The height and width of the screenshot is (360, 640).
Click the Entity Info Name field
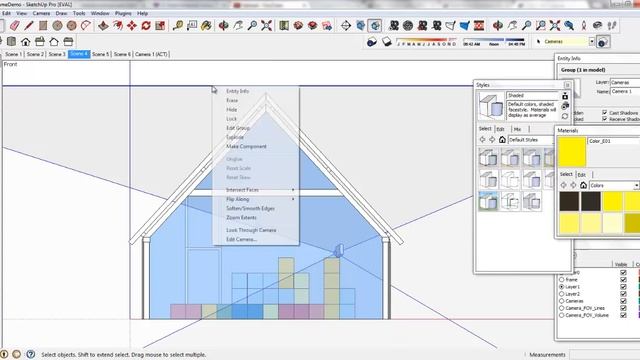tap(625, 91)
